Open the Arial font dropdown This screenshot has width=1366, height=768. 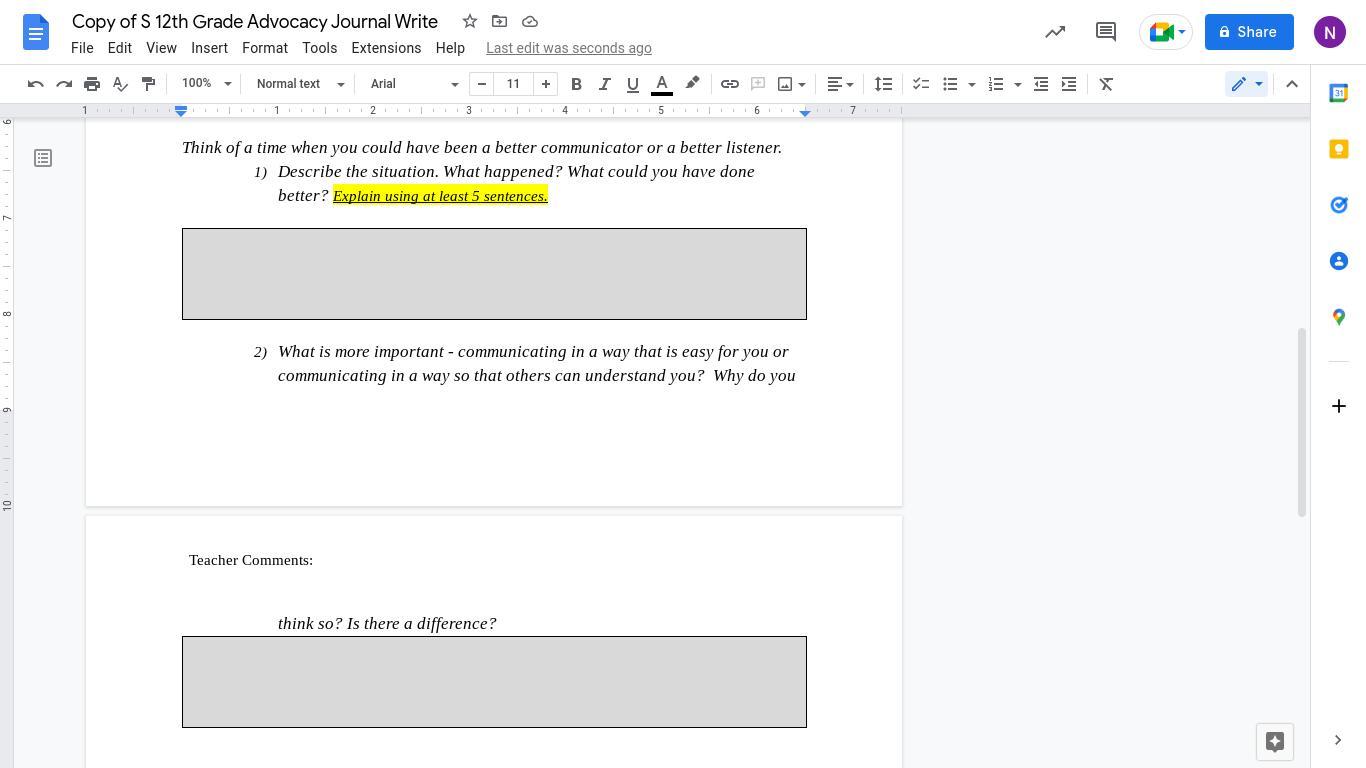click(x=414, y=84)
